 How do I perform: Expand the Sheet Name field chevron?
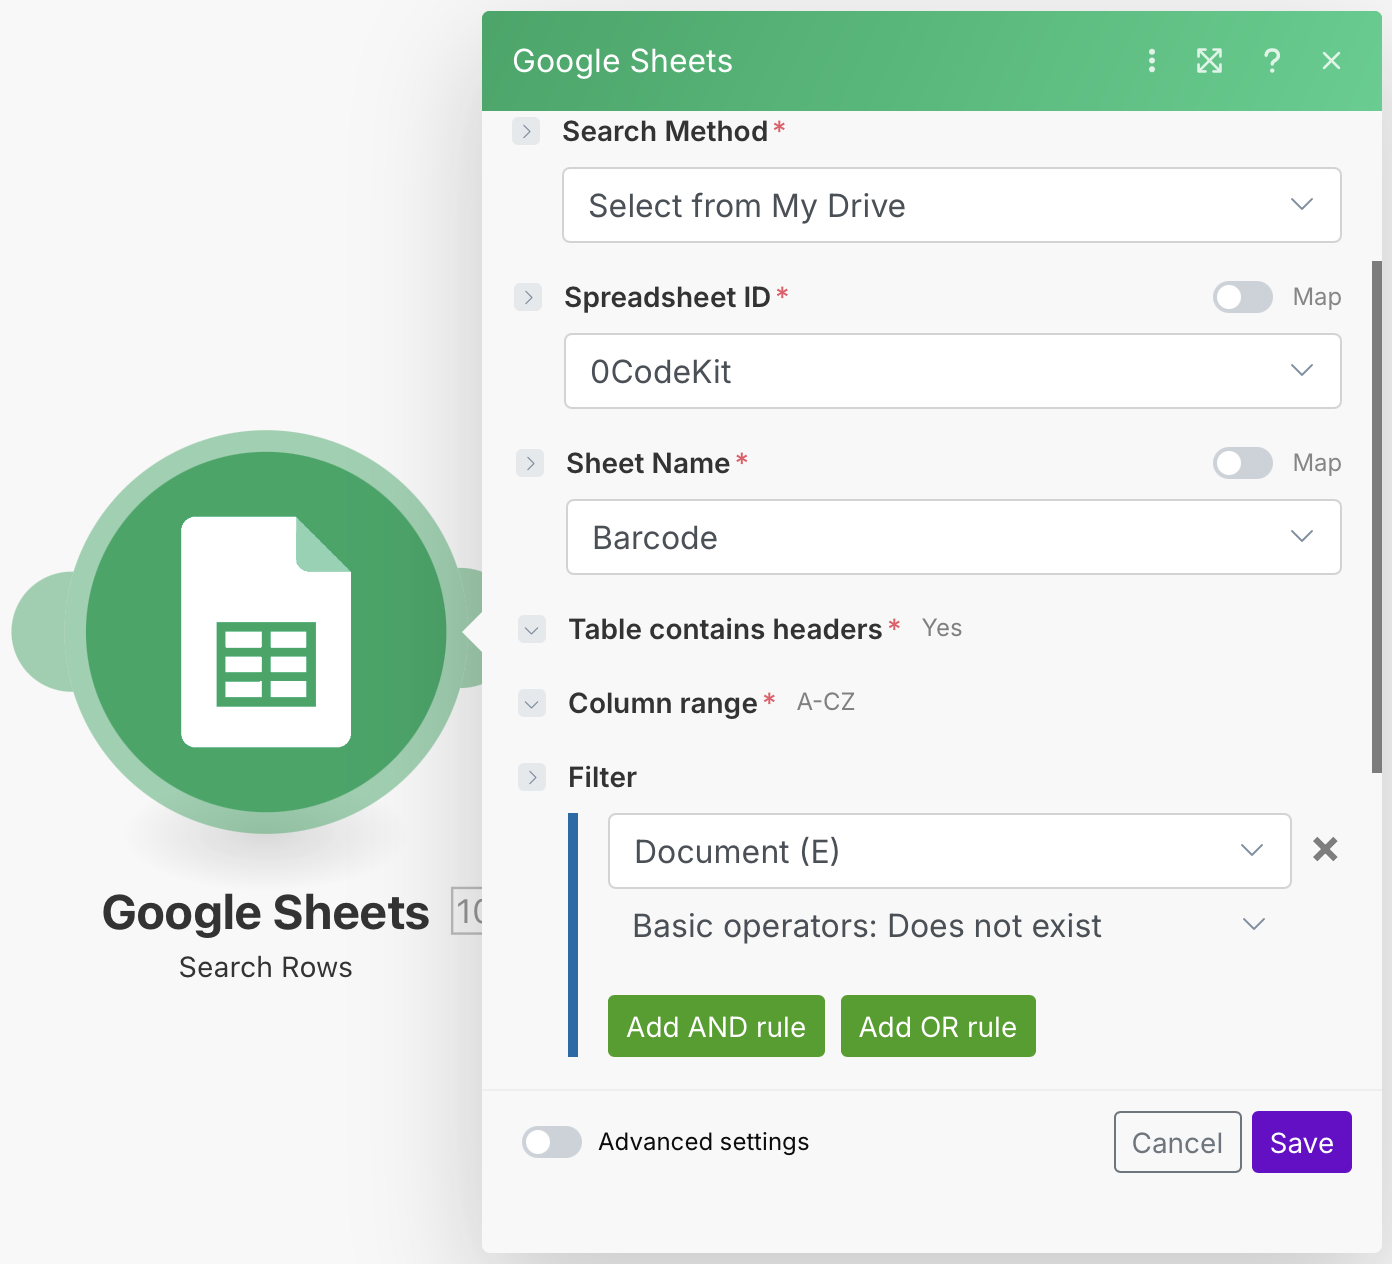(530, 463)
